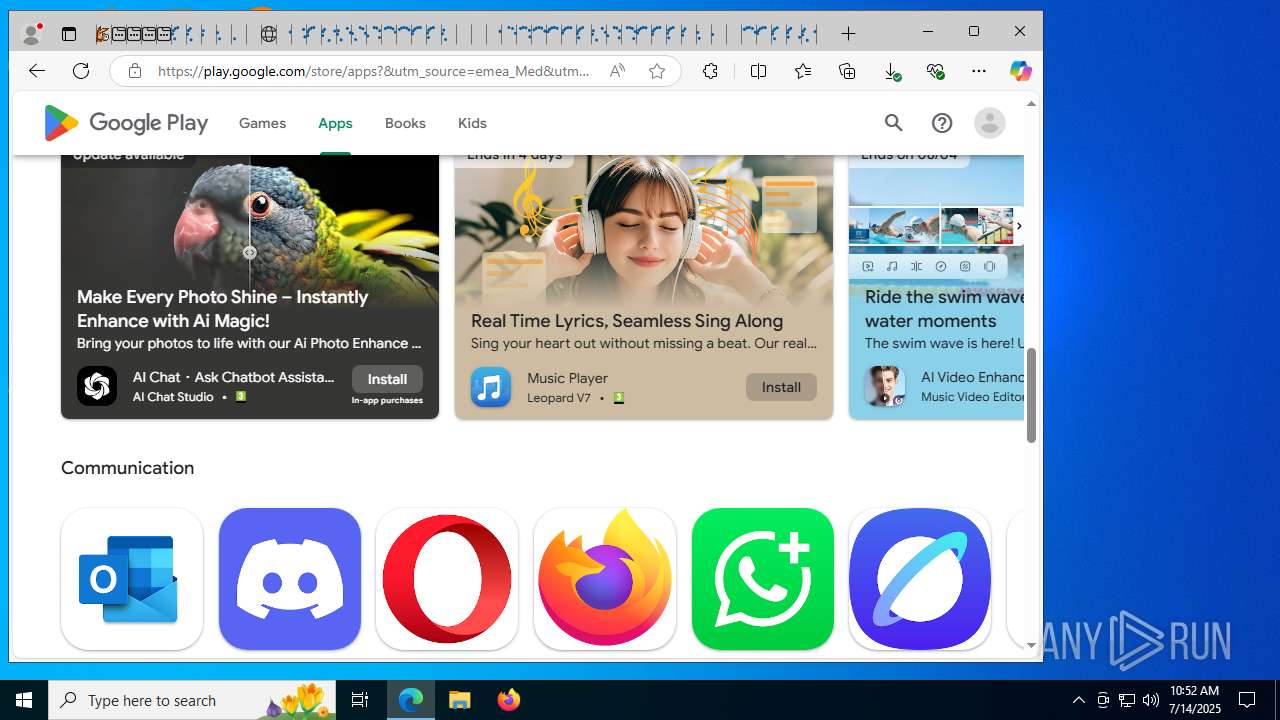Click the Communication section heading

pyautogui.click(x=127, y=468)
